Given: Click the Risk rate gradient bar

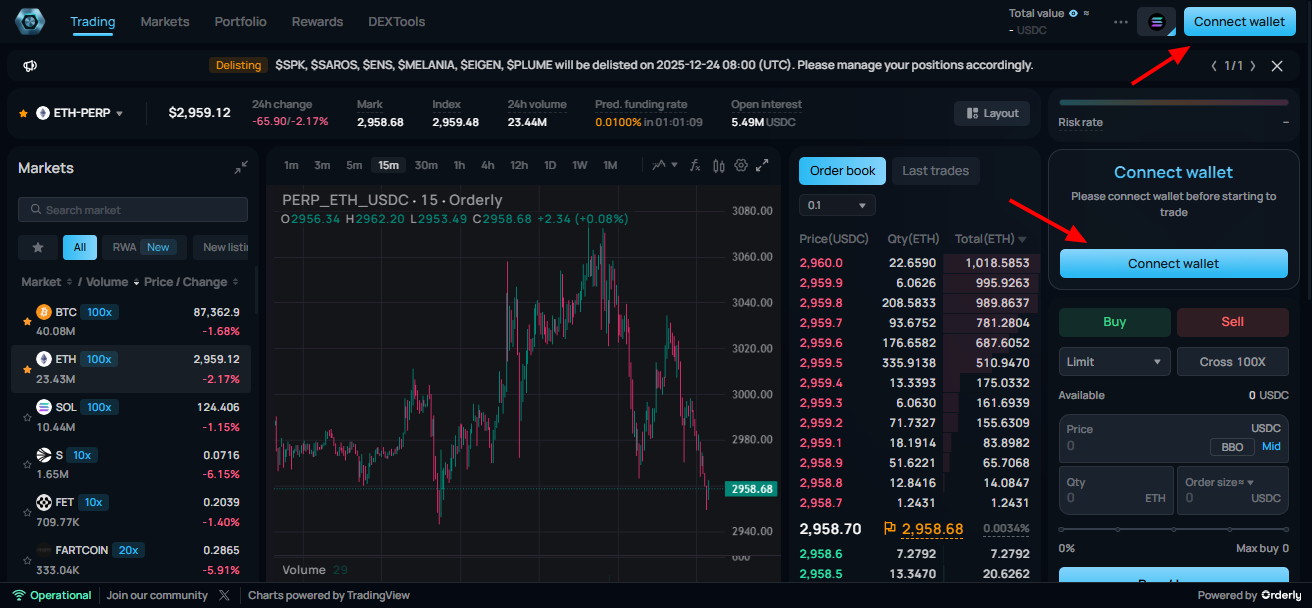Looking at the screenshot, I should pyautogui.click(x=1173, y=102).
